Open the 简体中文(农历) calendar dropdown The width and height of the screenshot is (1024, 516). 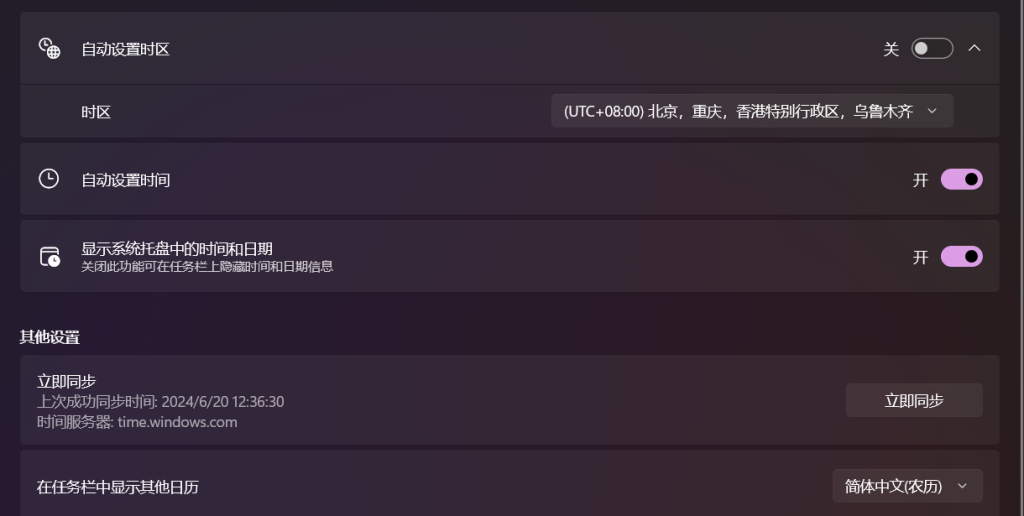point(895,486)
